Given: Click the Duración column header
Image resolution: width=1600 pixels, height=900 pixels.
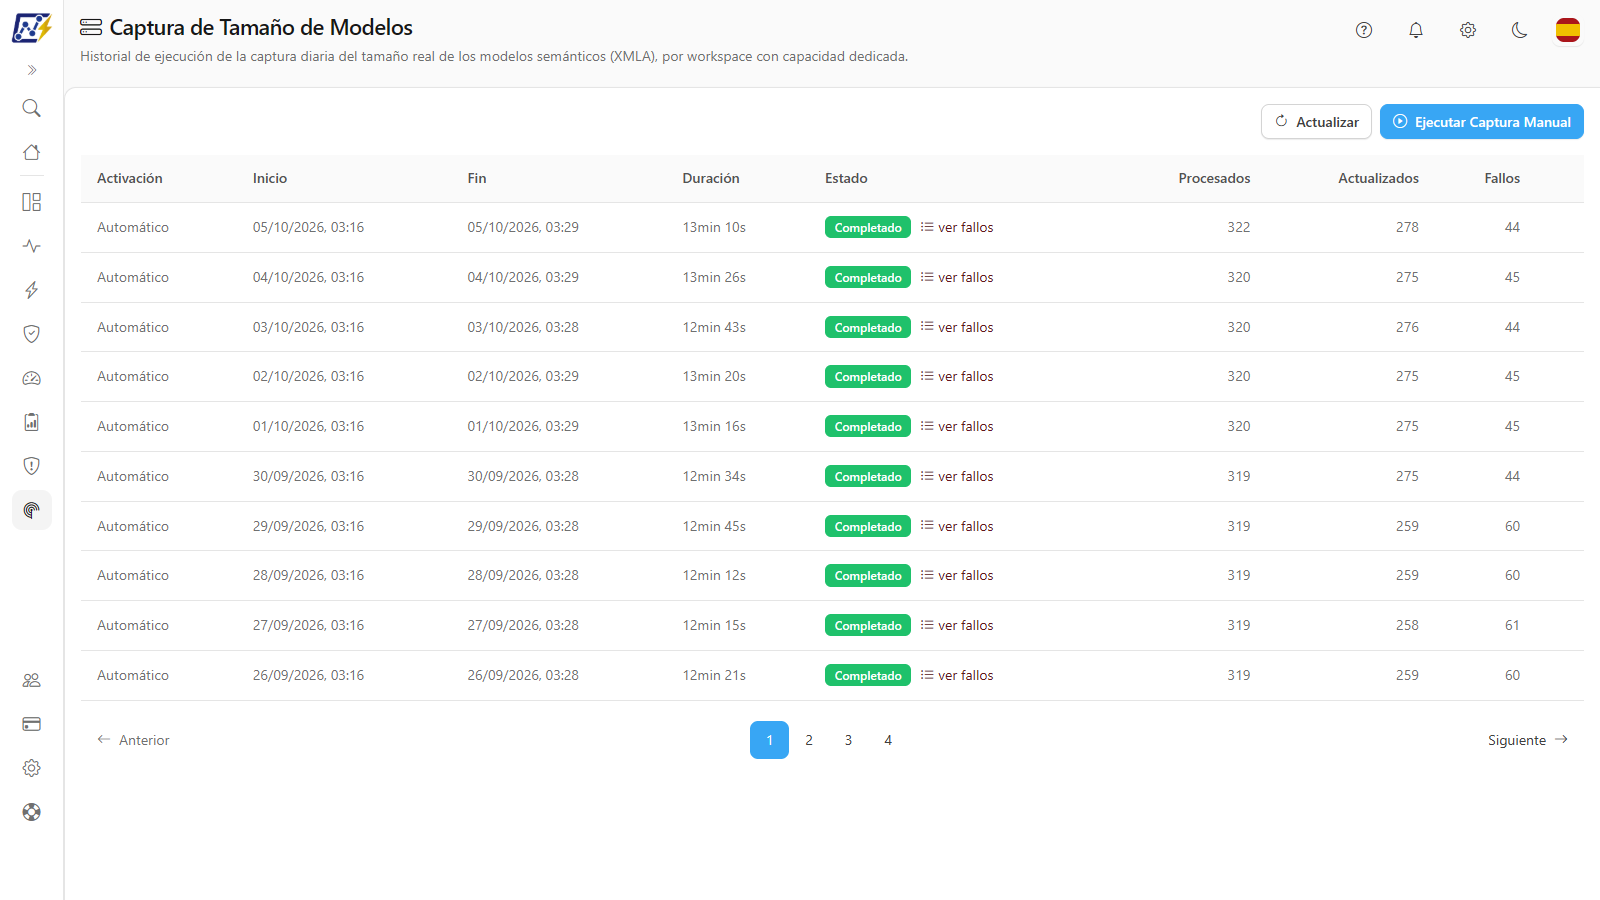Looking at the screenshot, I should [711, 178].
